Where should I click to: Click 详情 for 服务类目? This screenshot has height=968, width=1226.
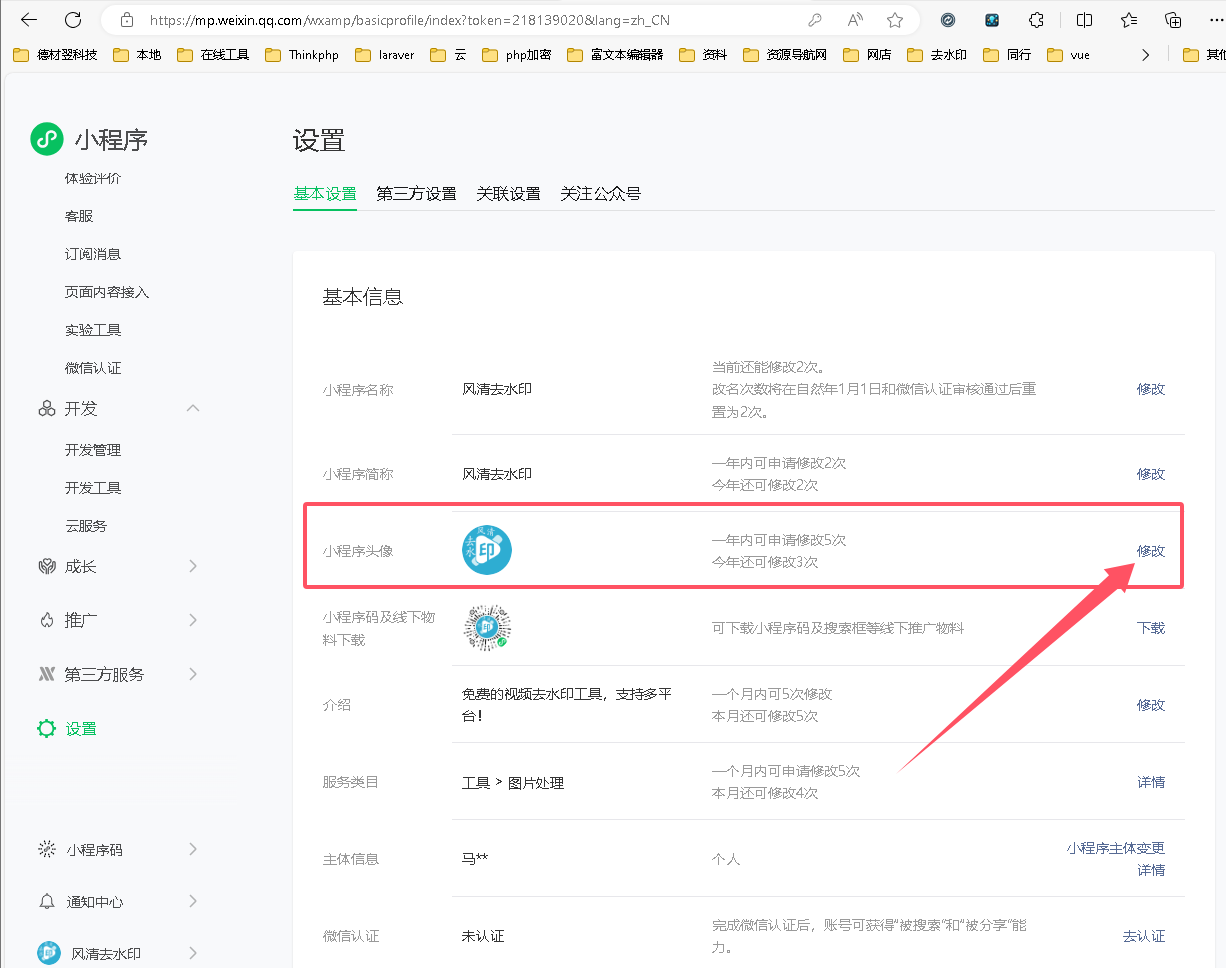(1151, 782)
